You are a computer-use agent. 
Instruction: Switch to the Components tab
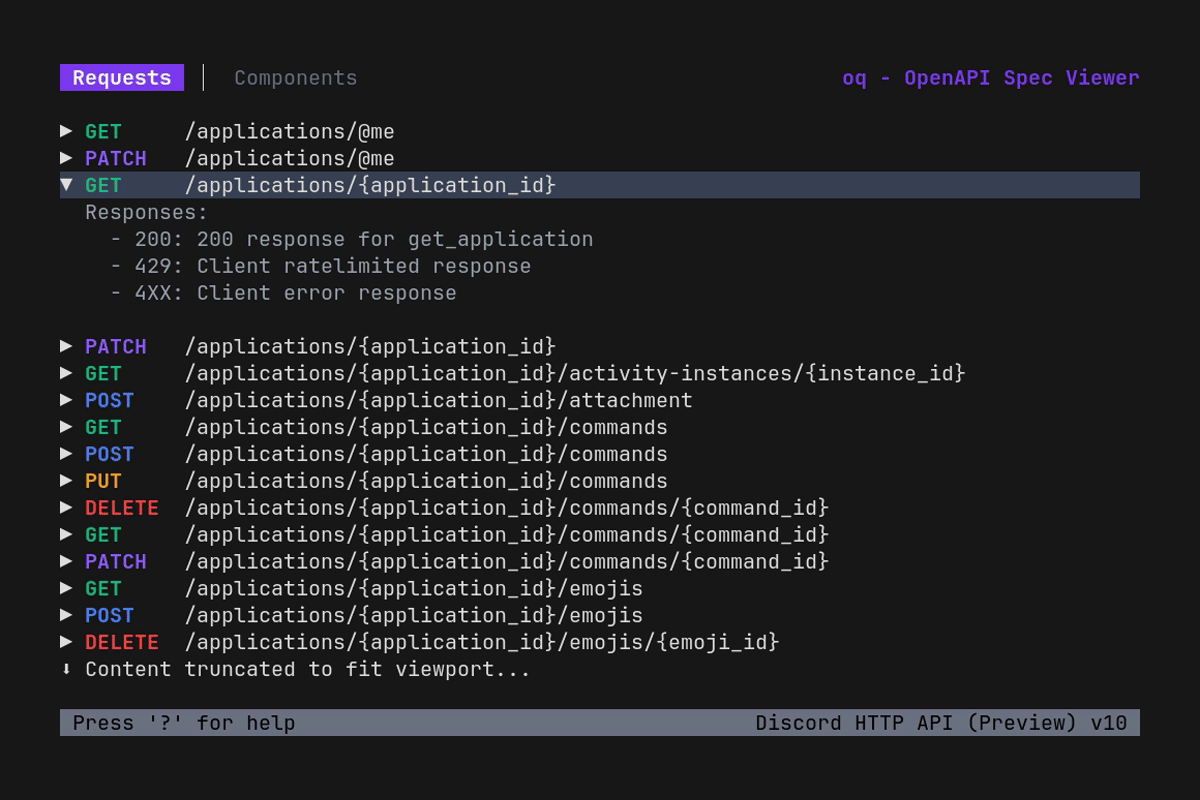[295, 78]
